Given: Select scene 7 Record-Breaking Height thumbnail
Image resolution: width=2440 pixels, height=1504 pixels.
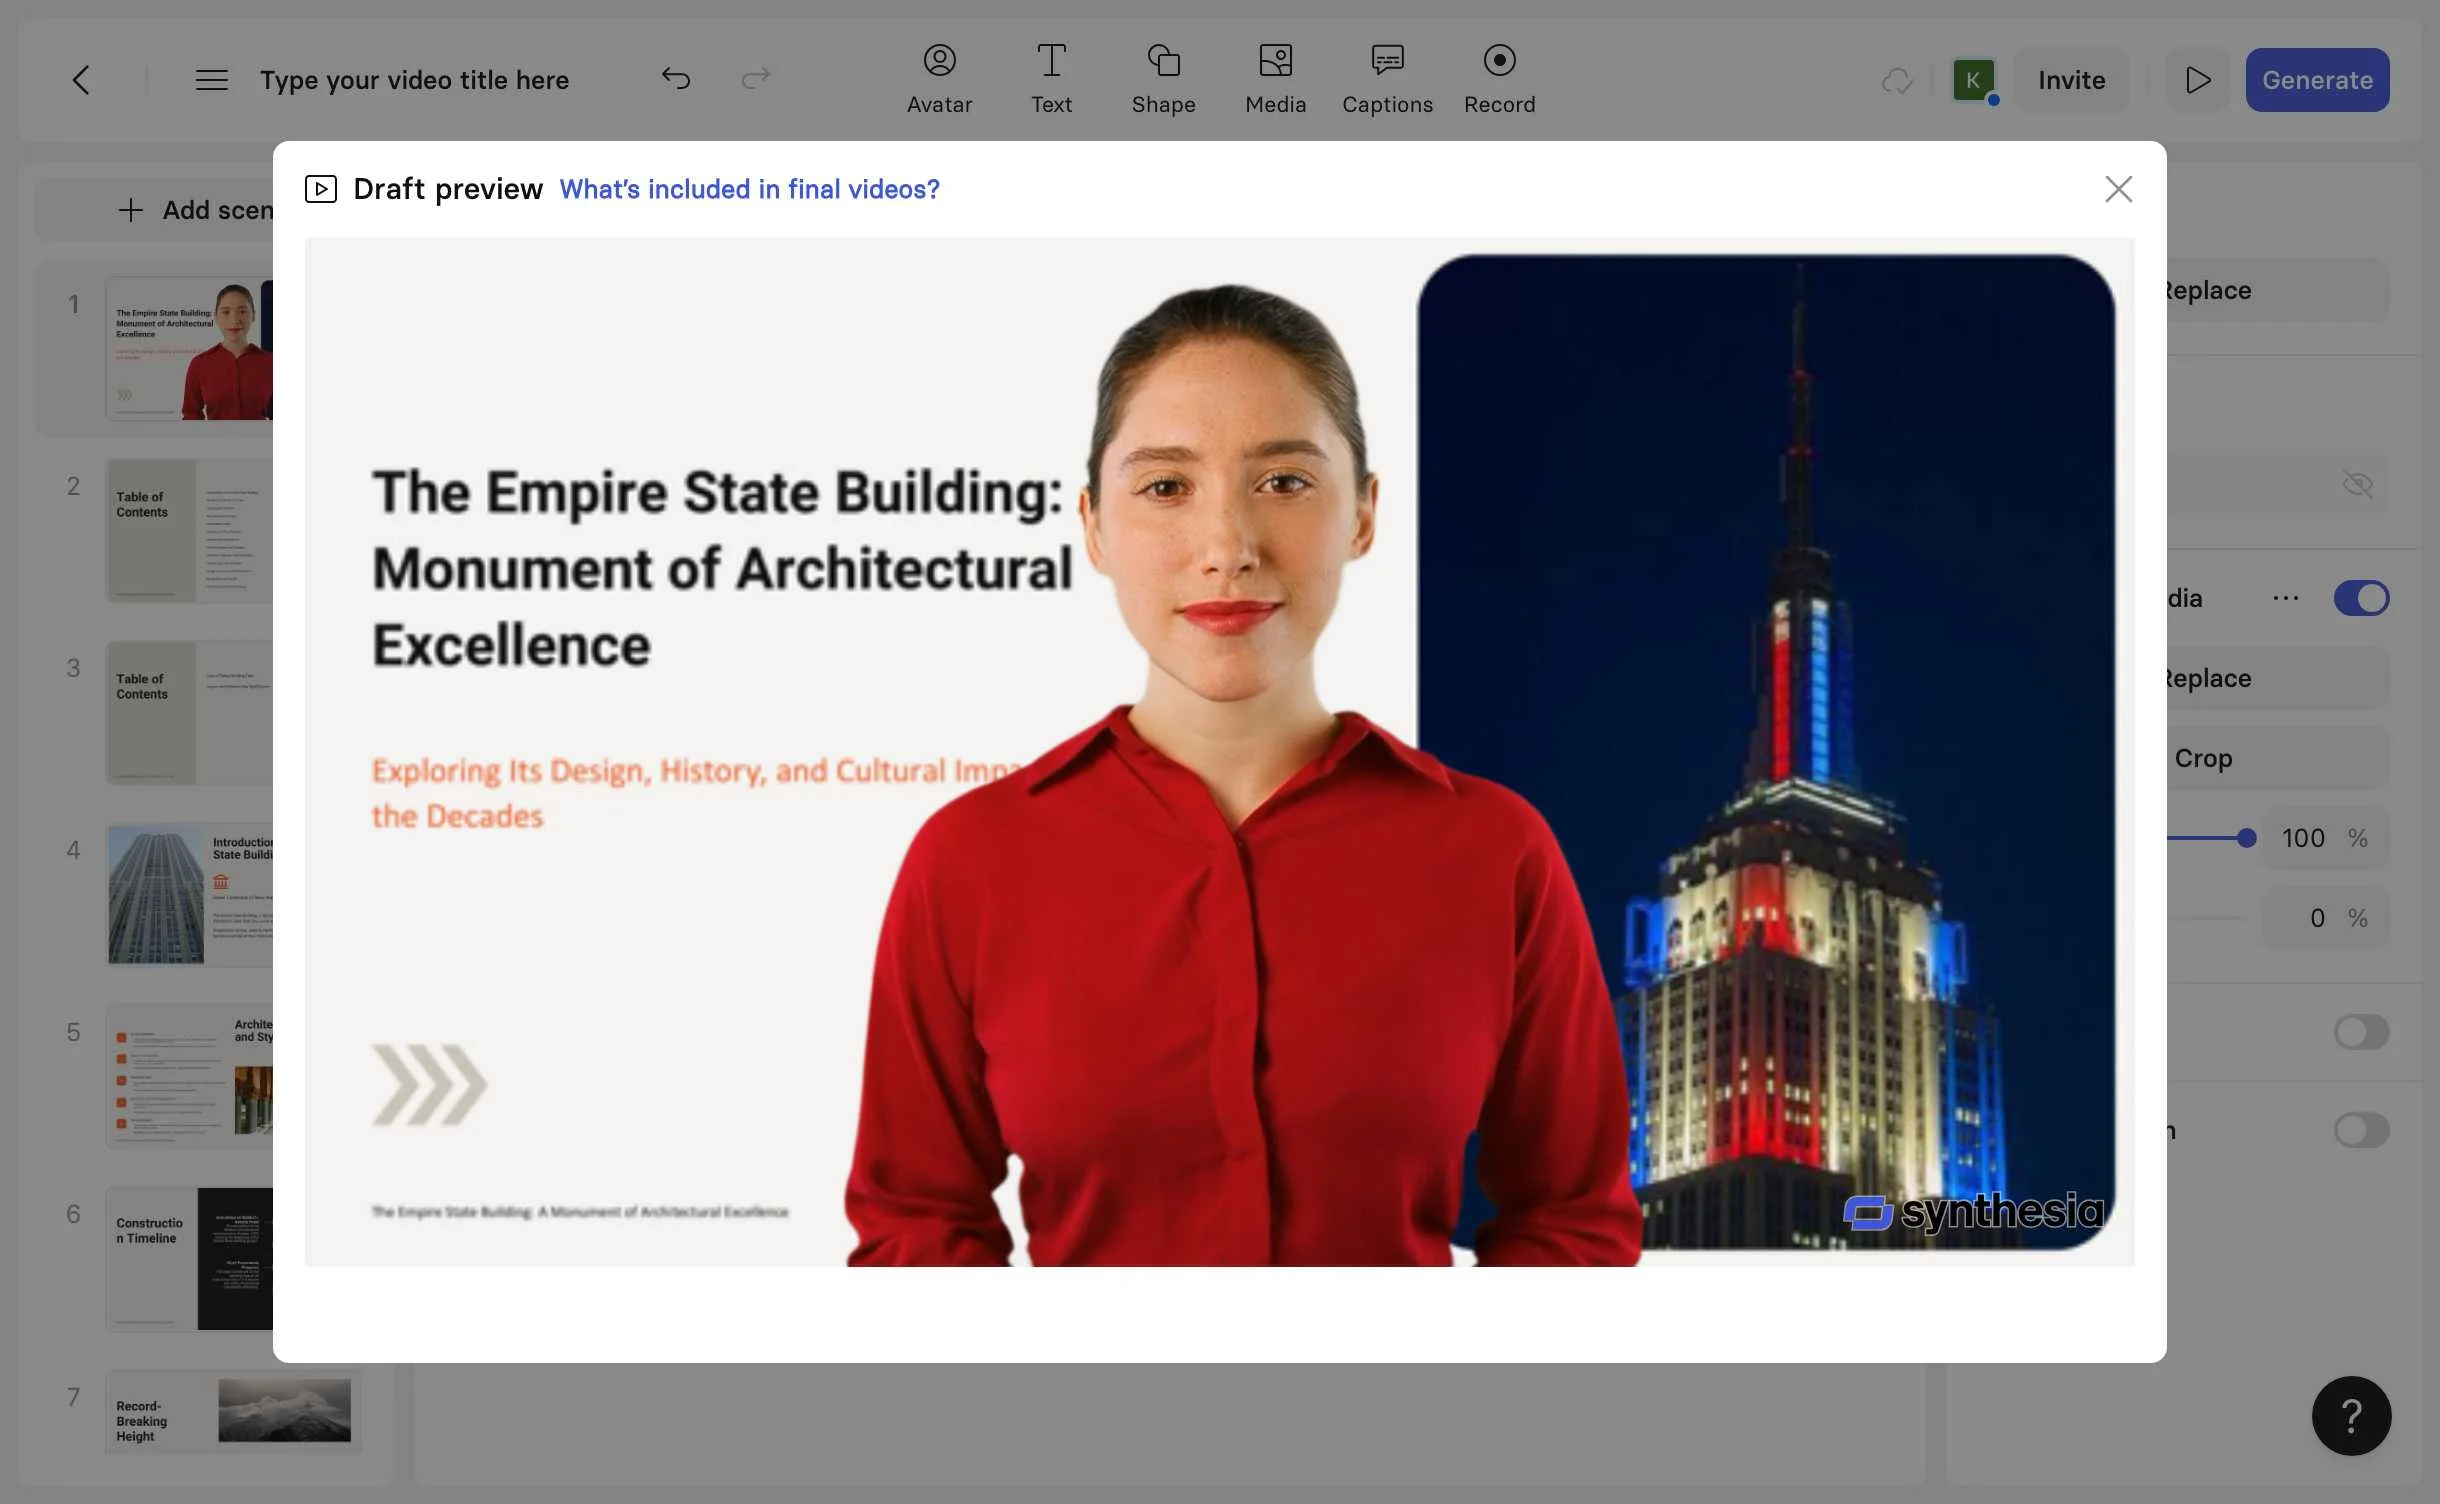Looking at the screenshot, I should (x=233, y=1411).
